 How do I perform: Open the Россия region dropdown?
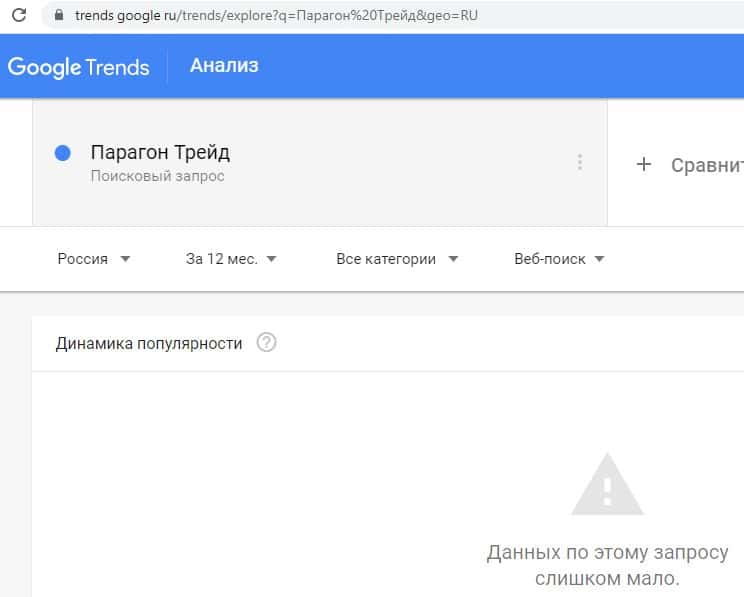pyautogui.click(x=94, y=259)
